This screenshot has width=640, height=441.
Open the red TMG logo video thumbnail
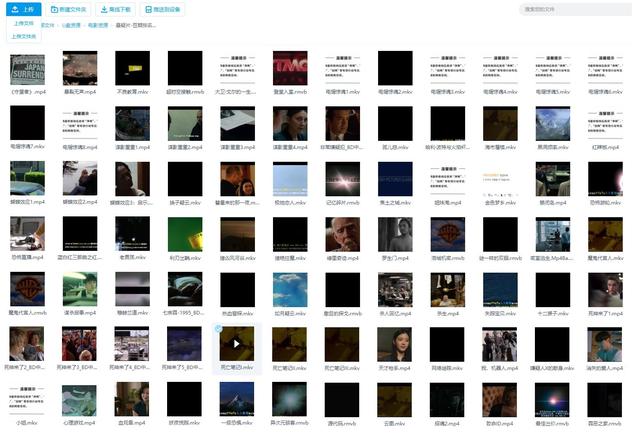(290, 68)
